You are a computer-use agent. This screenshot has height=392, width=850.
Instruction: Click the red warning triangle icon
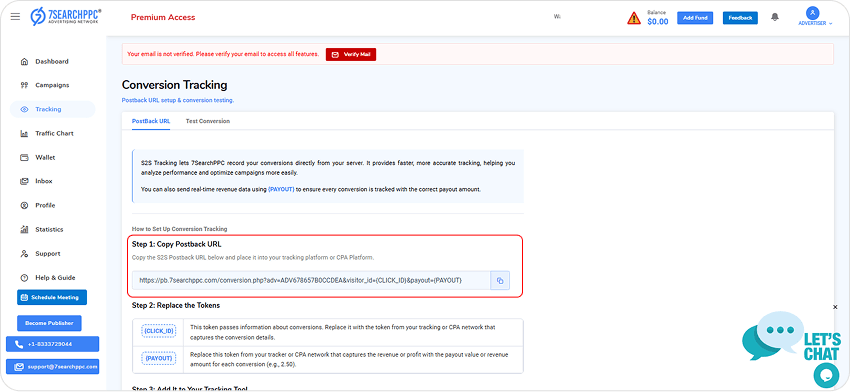[634, 18]
